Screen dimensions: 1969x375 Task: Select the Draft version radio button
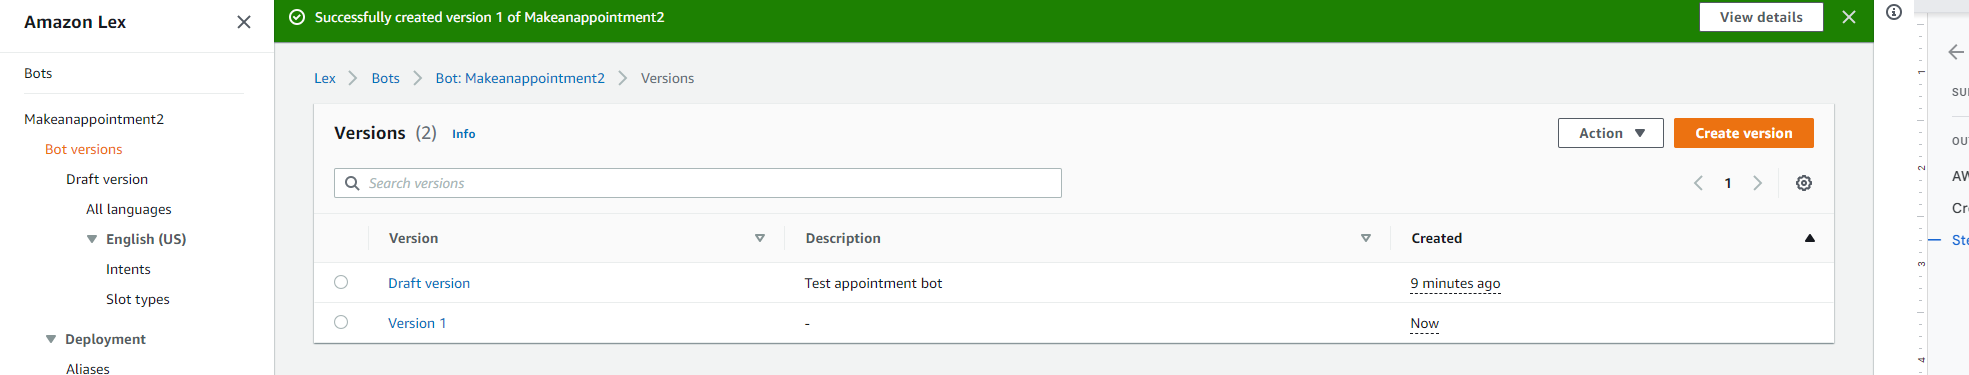pyautogui.click(x=341, y=282)
